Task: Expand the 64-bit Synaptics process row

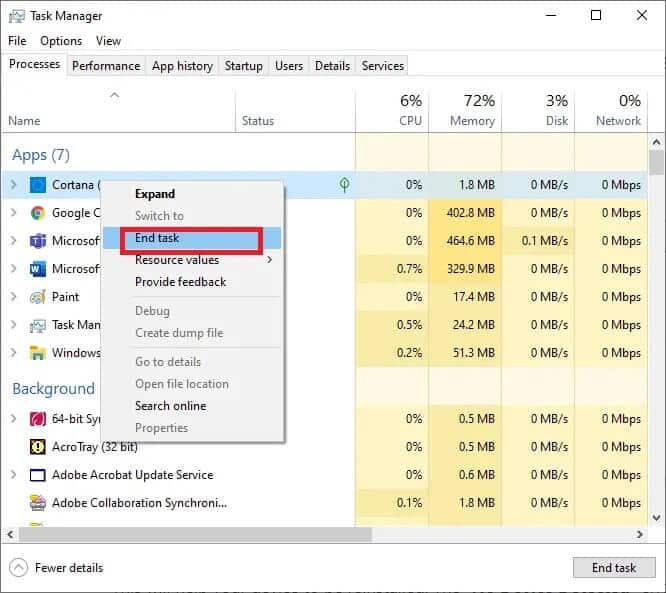Action: click(14, 419)
